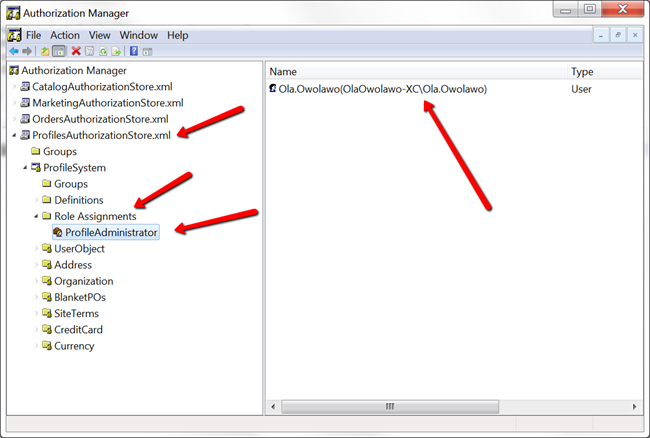Viewport: 650px width, 438px height.
Task: Click the Back arrow in the toolbar
Action: pyautogui.click(x=14, y=51)
